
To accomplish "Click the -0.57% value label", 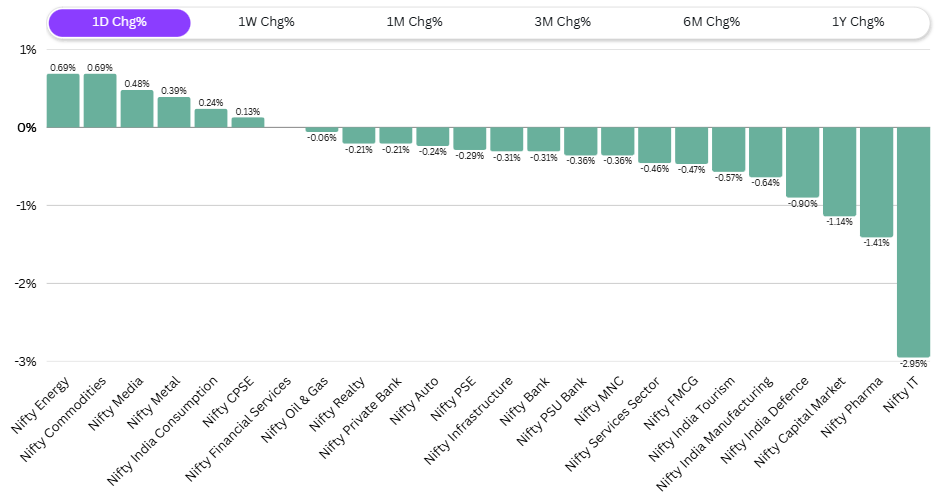I will (729, 178).
